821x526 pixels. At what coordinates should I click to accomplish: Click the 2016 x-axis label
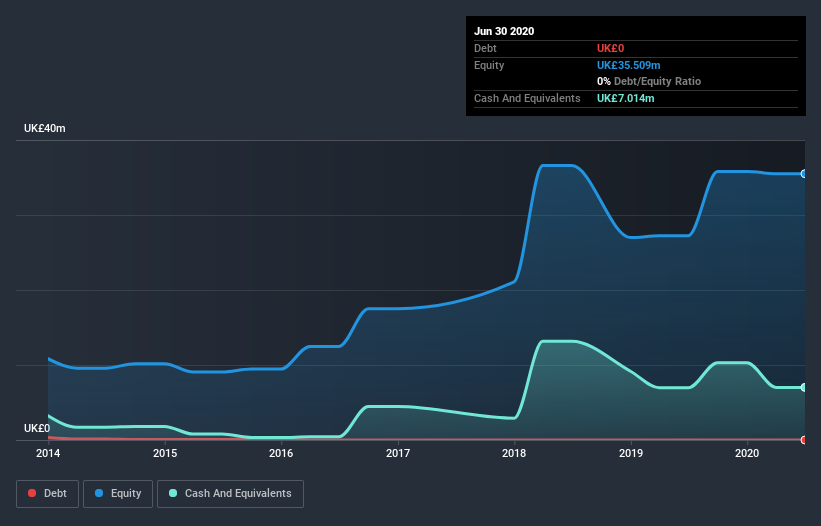coord(281,453)
